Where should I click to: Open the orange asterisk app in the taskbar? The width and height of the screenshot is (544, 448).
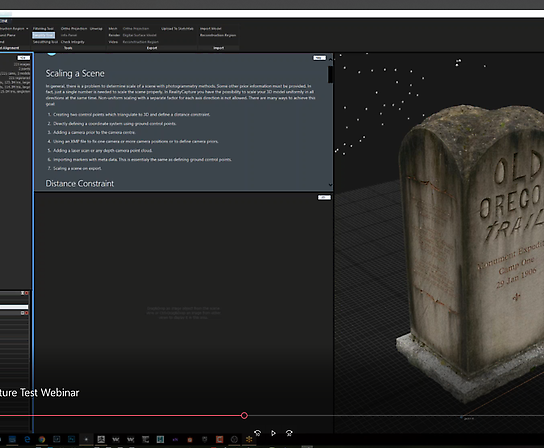tap(249, 439)
